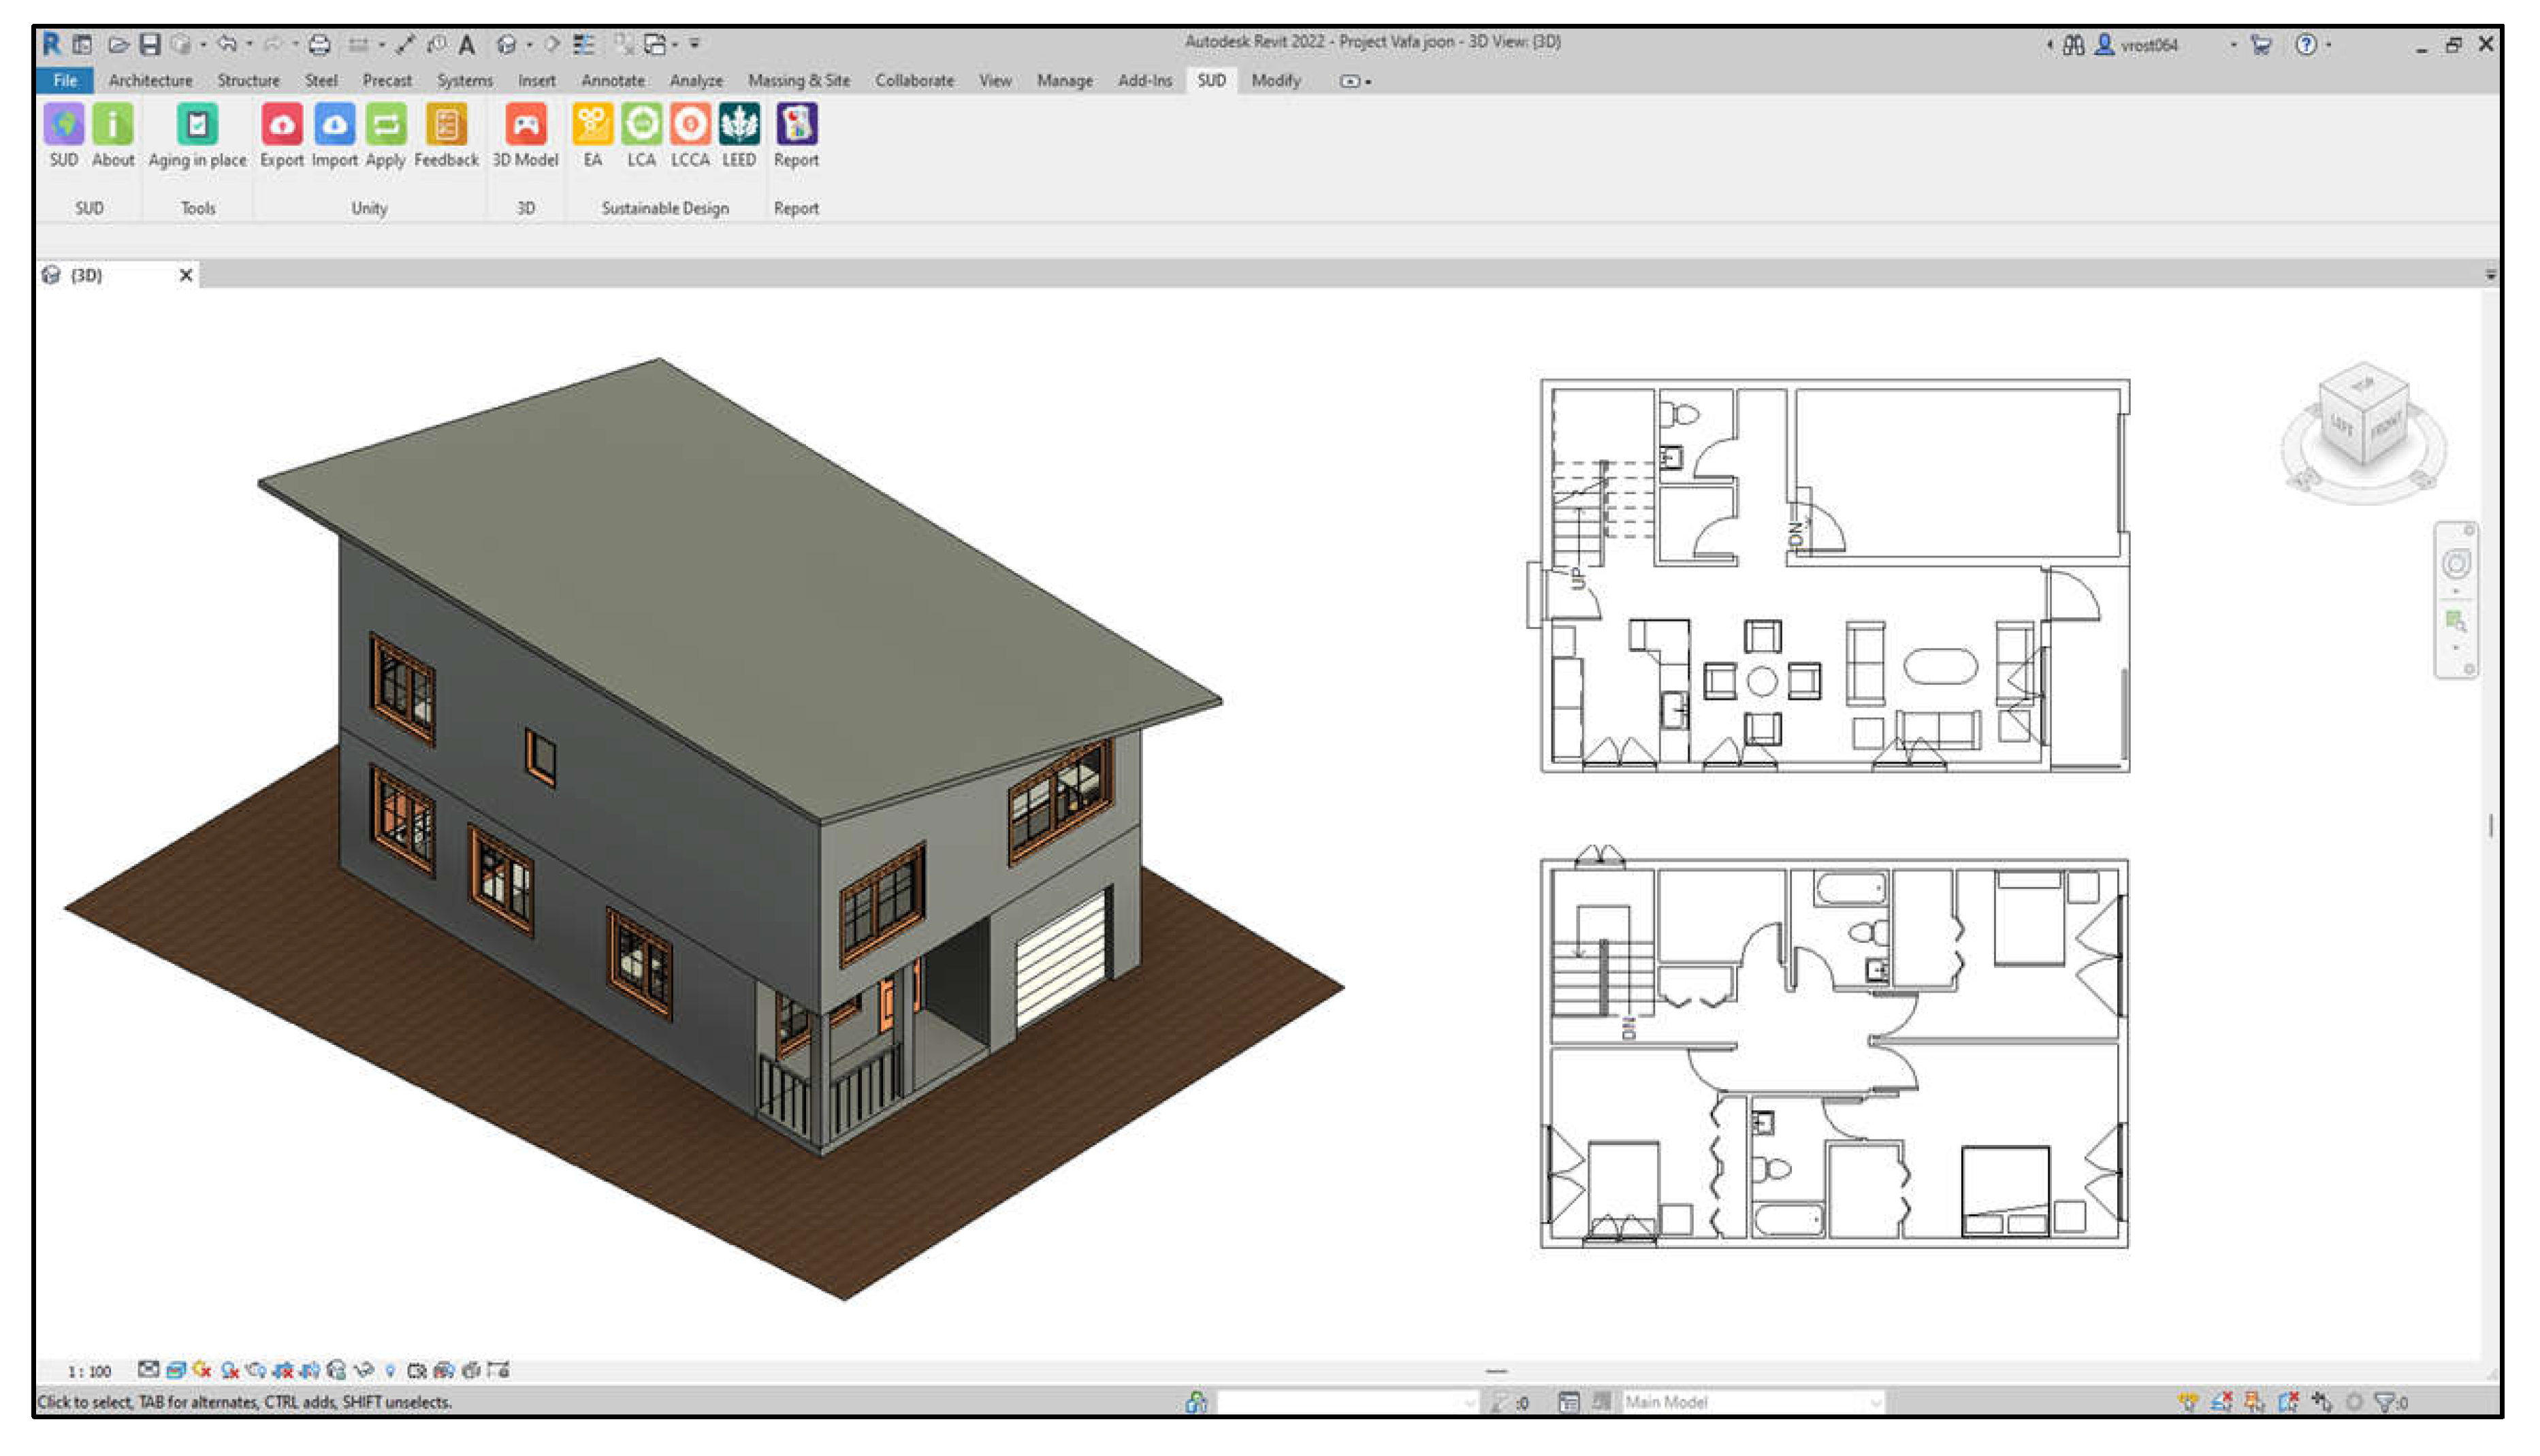2540x1456 pixels.
Task: Open the LEED assessment tool
Action: [739, 126]
